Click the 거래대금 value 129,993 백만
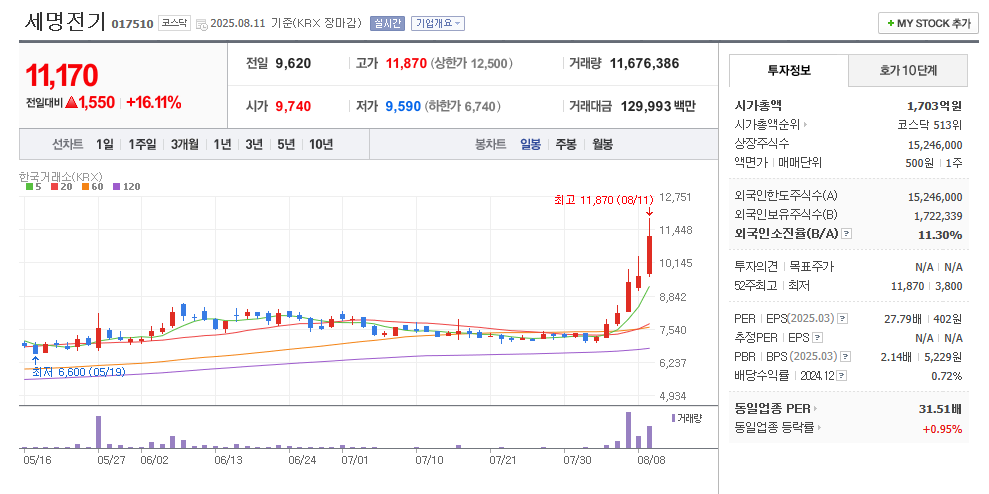 [x=658, y=106]
